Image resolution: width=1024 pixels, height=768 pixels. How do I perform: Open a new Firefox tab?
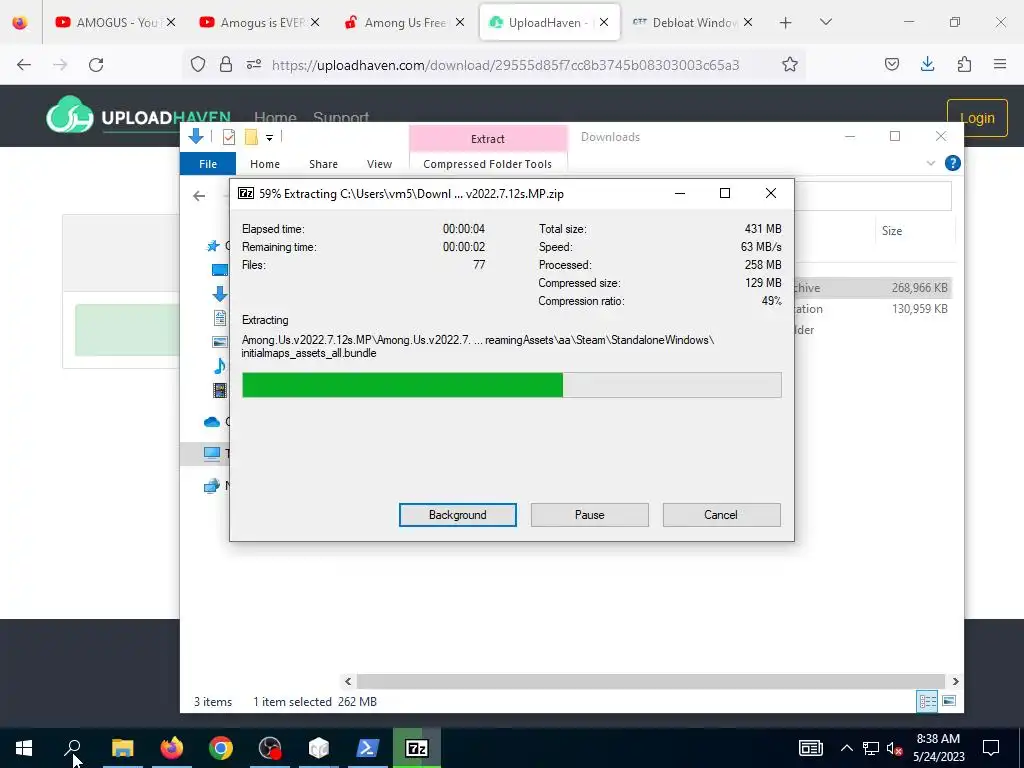tap(786, 23)
